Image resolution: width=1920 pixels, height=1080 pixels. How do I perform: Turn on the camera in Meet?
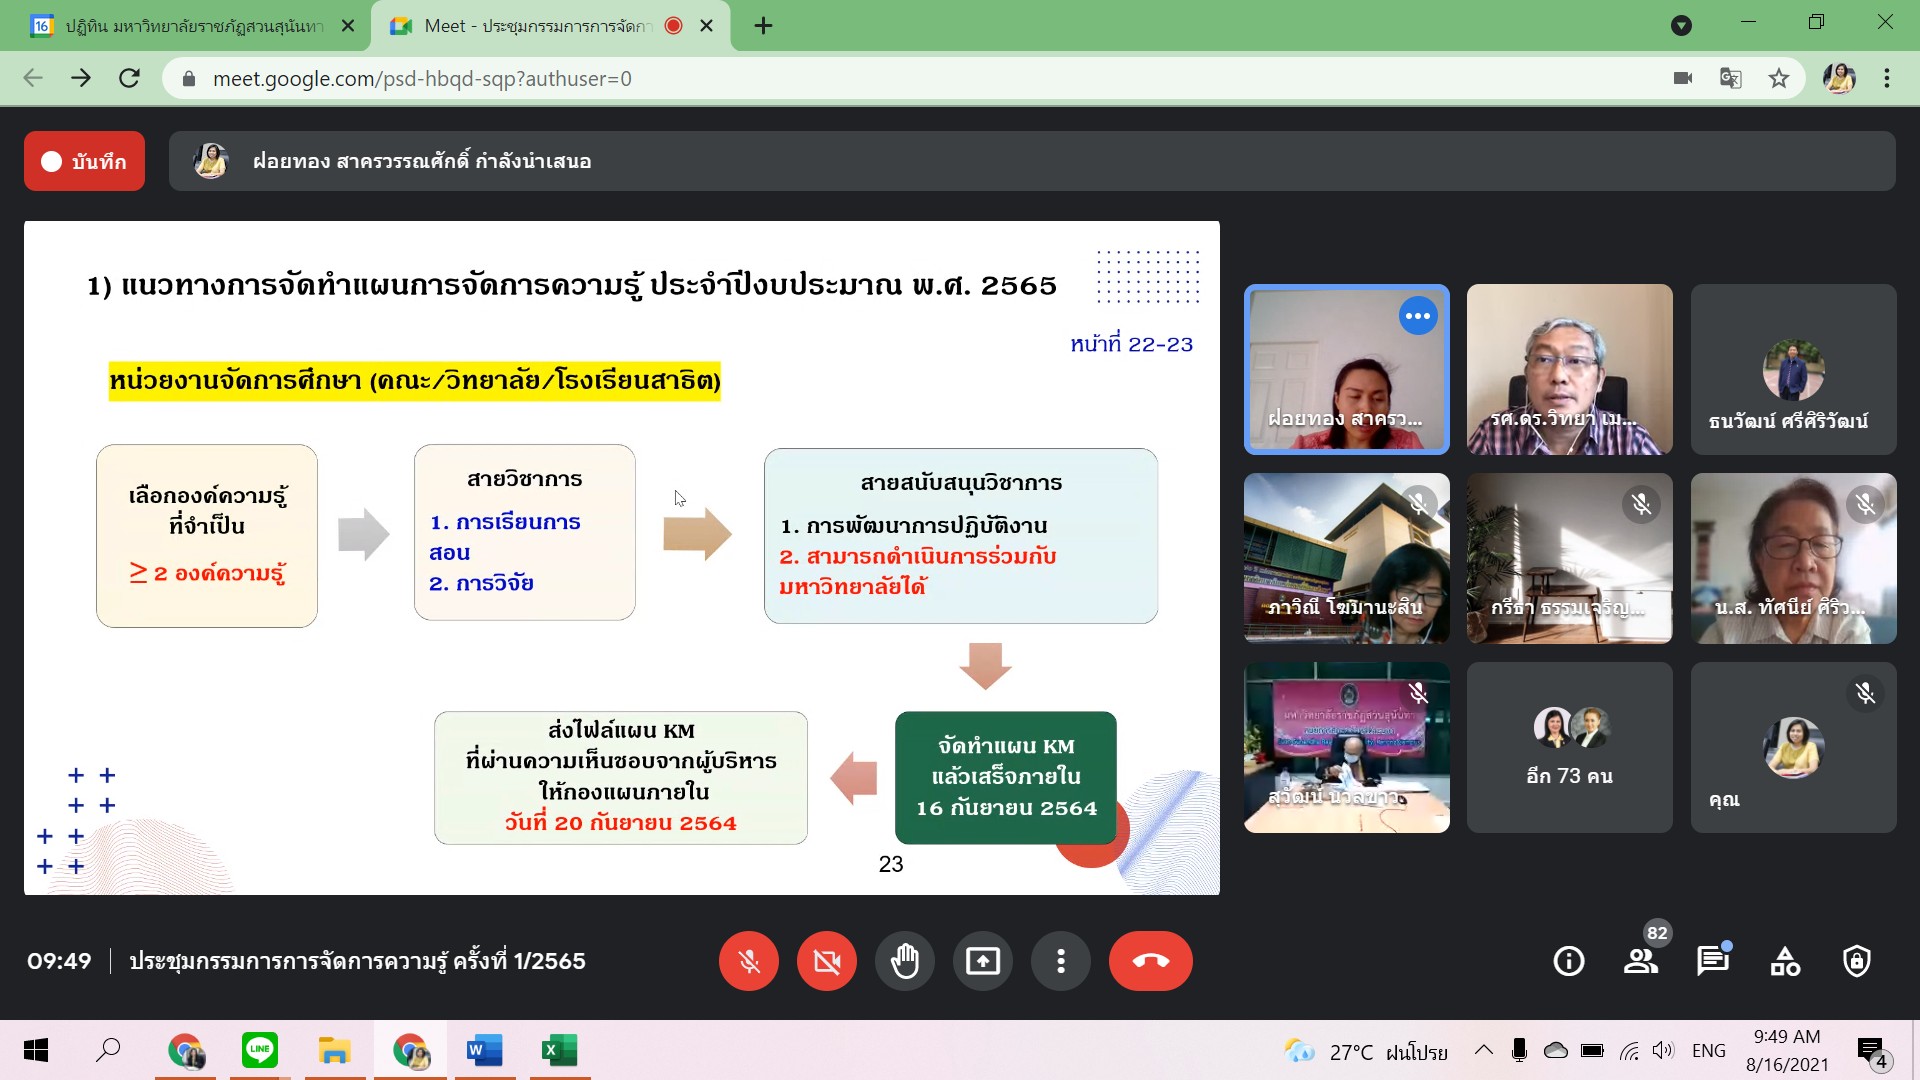(826, 961)
